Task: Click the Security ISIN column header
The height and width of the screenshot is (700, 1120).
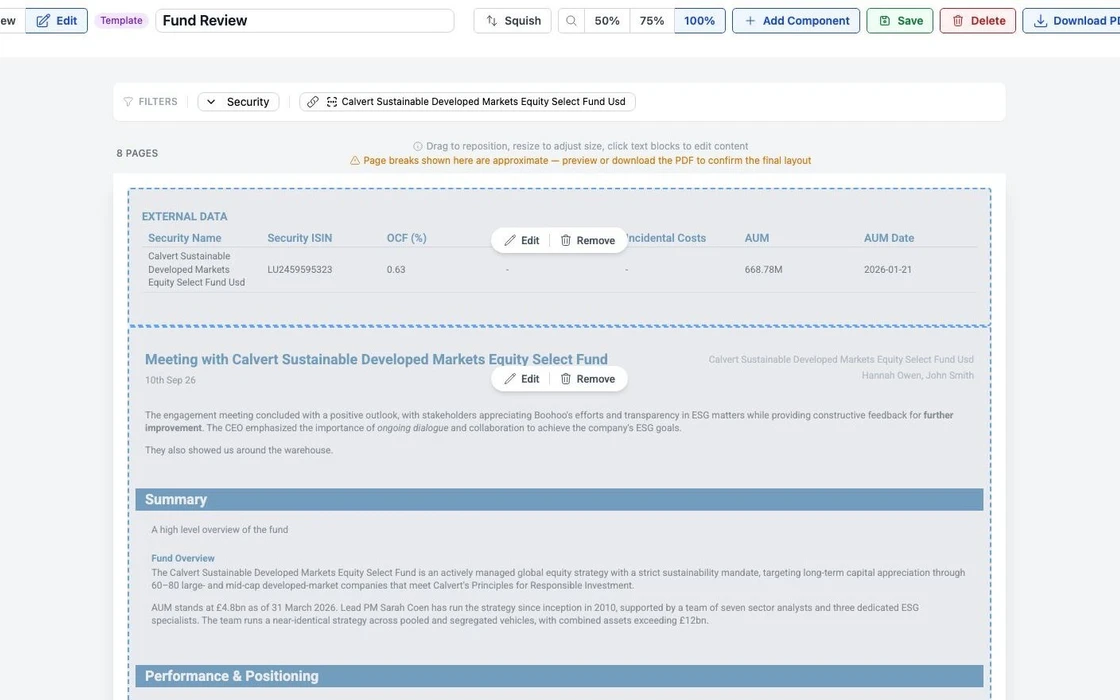Action: pyautogui.click(x=299, y=238)
